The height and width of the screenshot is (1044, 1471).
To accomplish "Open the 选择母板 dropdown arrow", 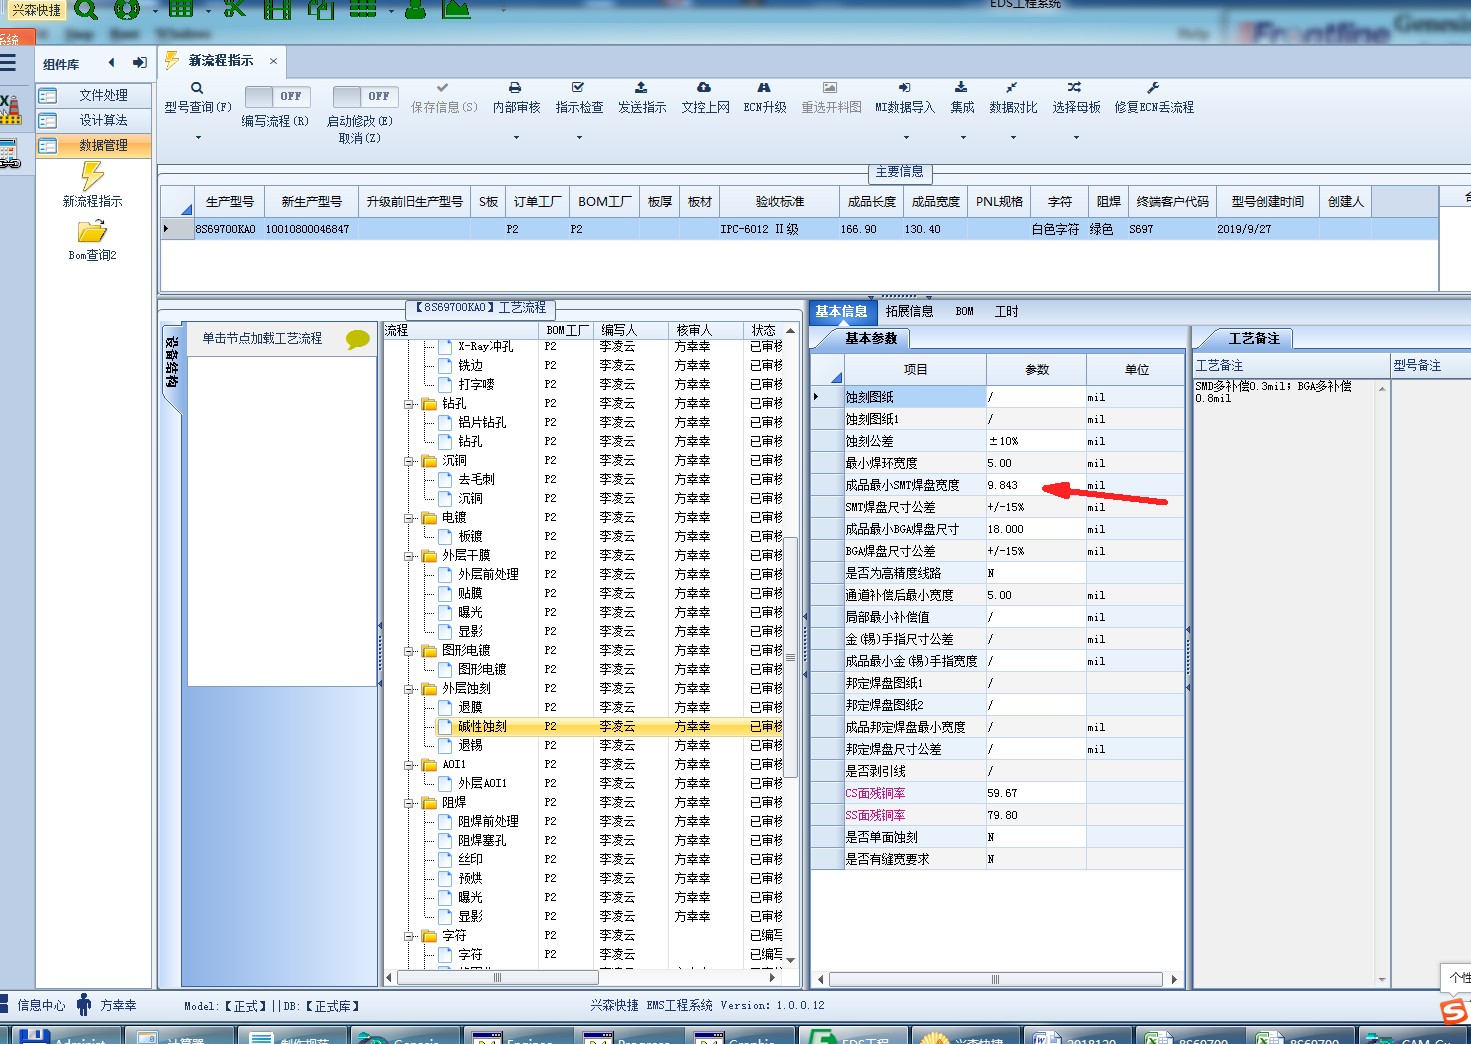I will (x=1076, y=137).
